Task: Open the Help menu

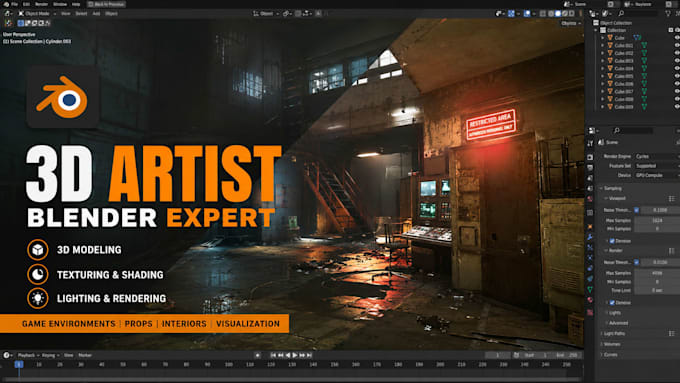Action: [76, 4]
